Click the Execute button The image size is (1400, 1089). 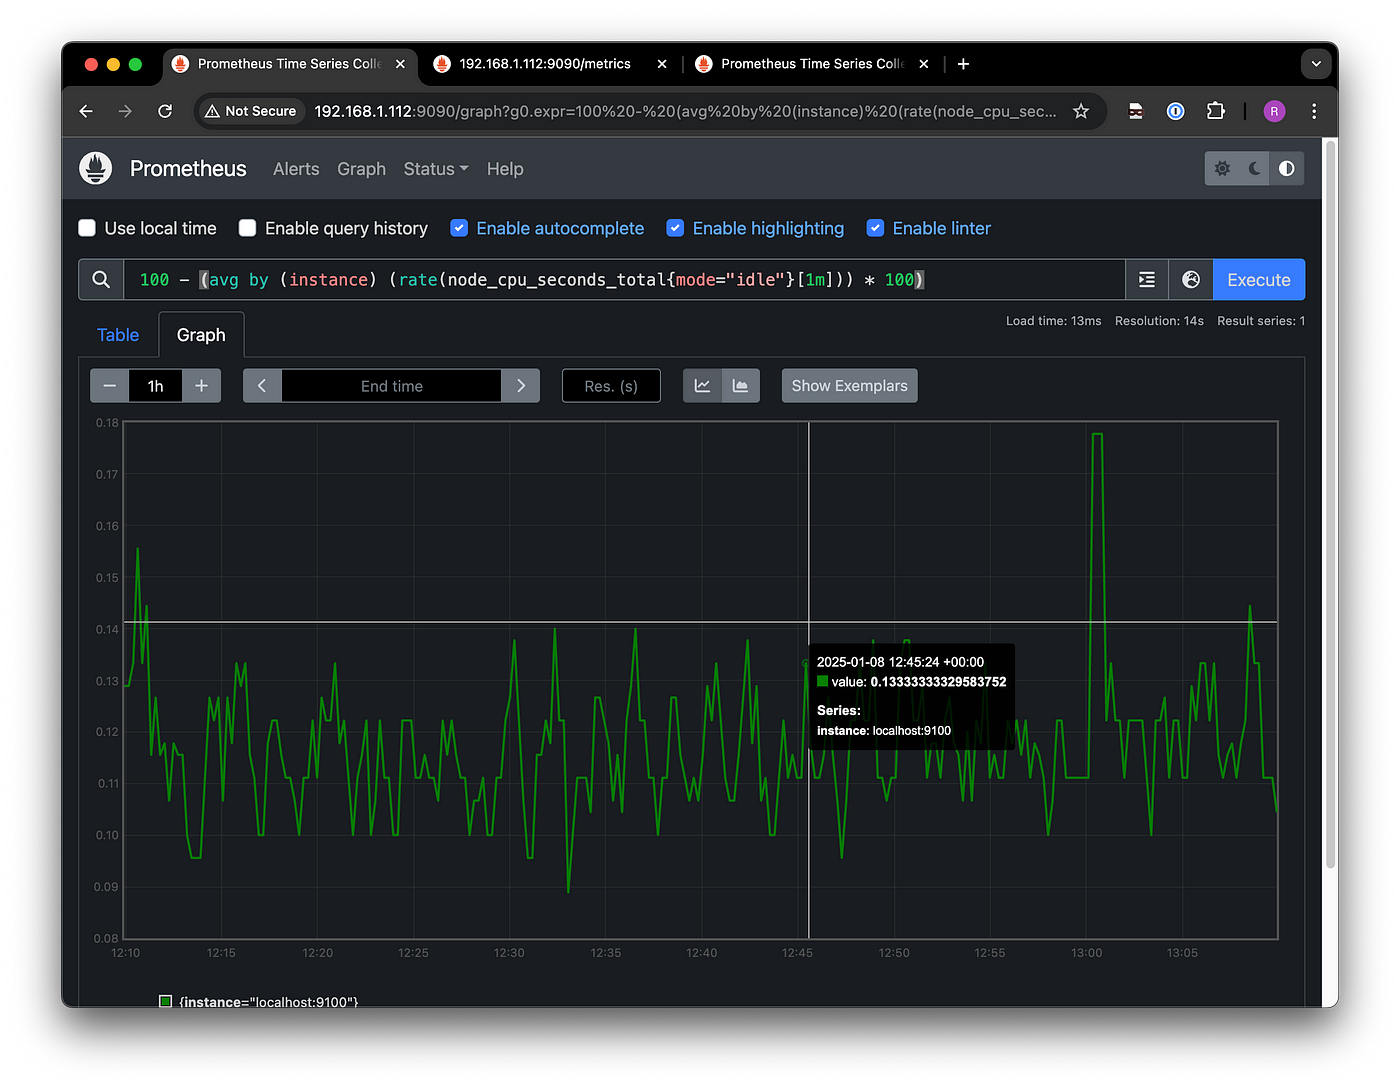click(1259, 280)
